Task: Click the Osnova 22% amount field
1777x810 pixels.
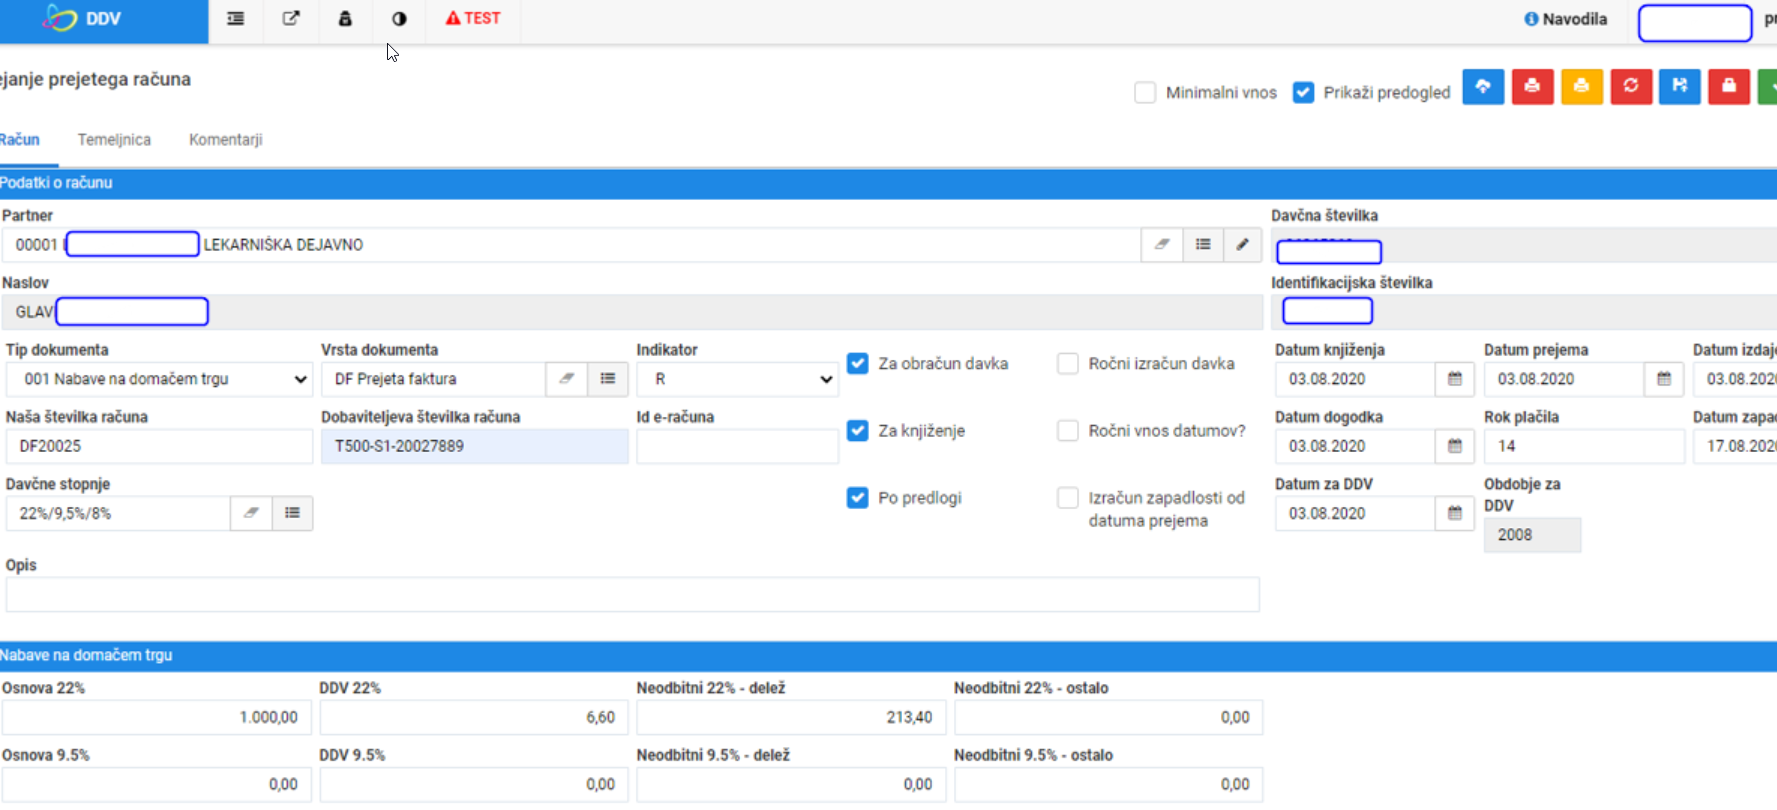Action: click(x=157, y=717)
